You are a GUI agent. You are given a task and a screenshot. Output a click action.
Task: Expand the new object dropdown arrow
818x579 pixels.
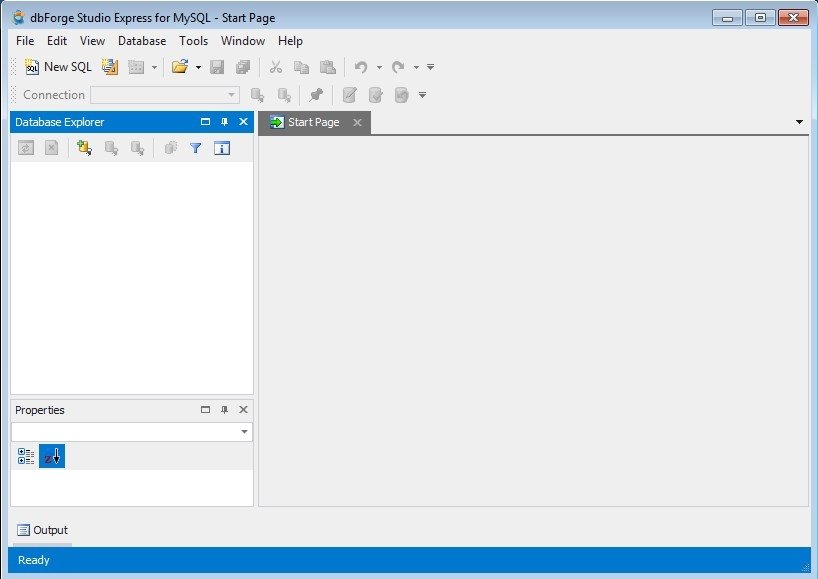pyautogui.click(x=154, y=67)
